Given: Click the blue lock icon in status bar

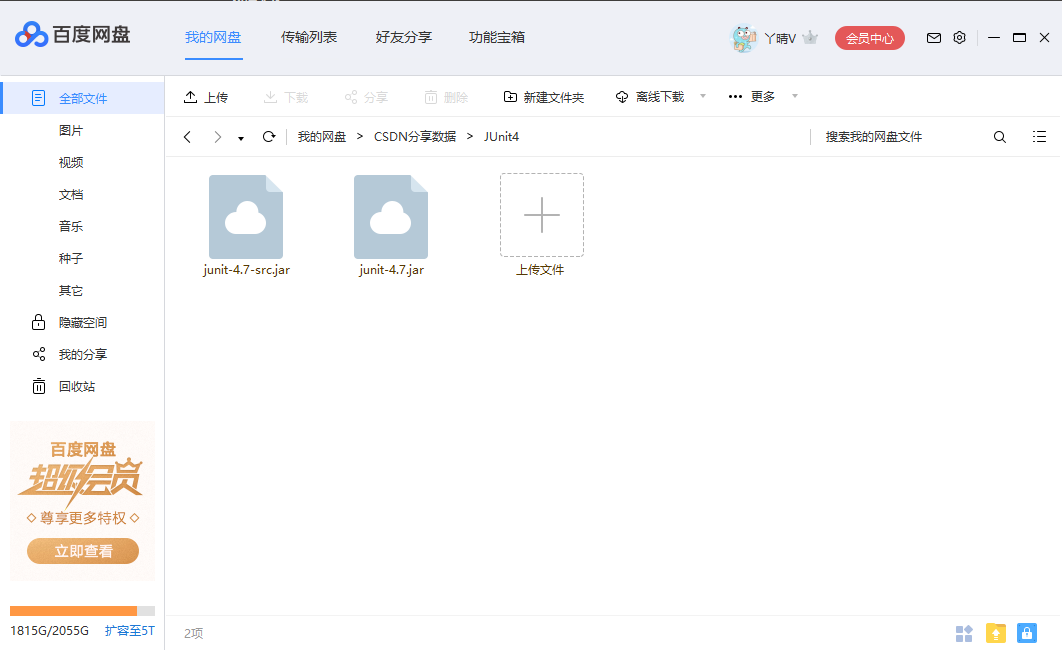Looking at the screenshot, I should 1027,633.
